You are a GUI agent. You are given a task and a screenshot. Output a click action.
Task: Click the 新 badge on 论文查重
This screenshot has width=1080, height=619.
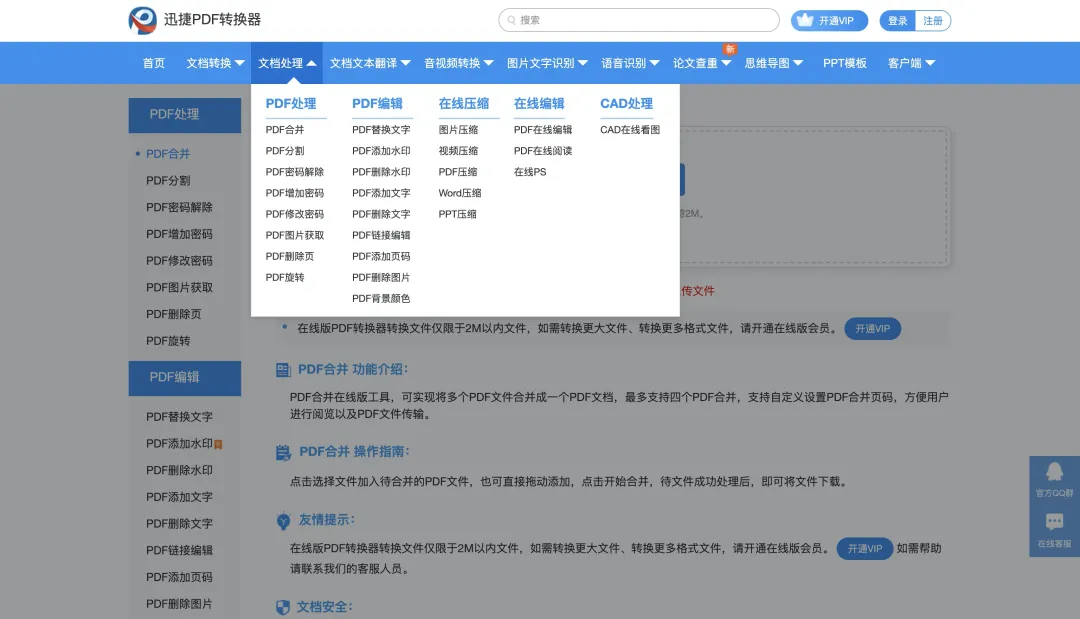click(x=730, y=49)
